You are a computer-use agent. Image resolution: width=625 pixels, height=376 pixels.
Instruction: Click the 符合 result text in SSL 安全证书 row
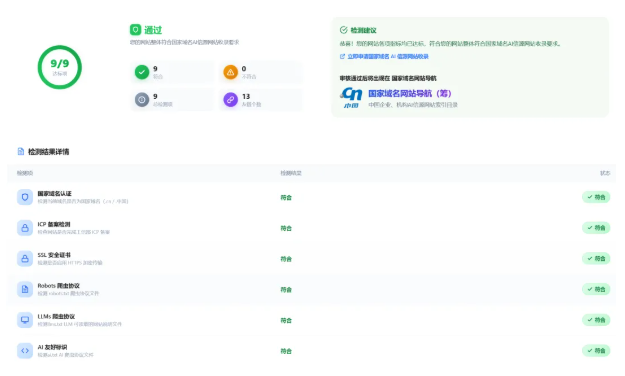click(x=286, y=259)
